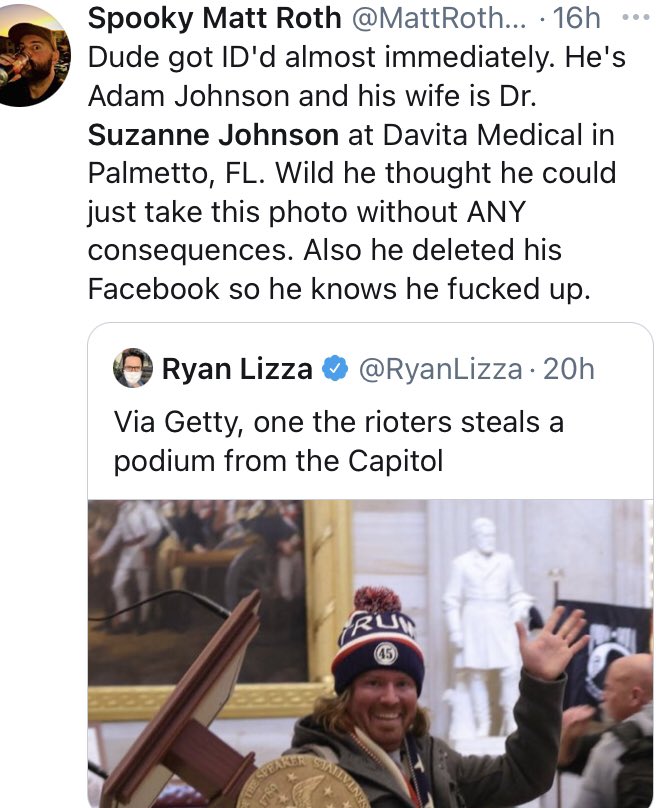Click the word Facebook in the tweet

pyautogui.click(x=153, y=289)
